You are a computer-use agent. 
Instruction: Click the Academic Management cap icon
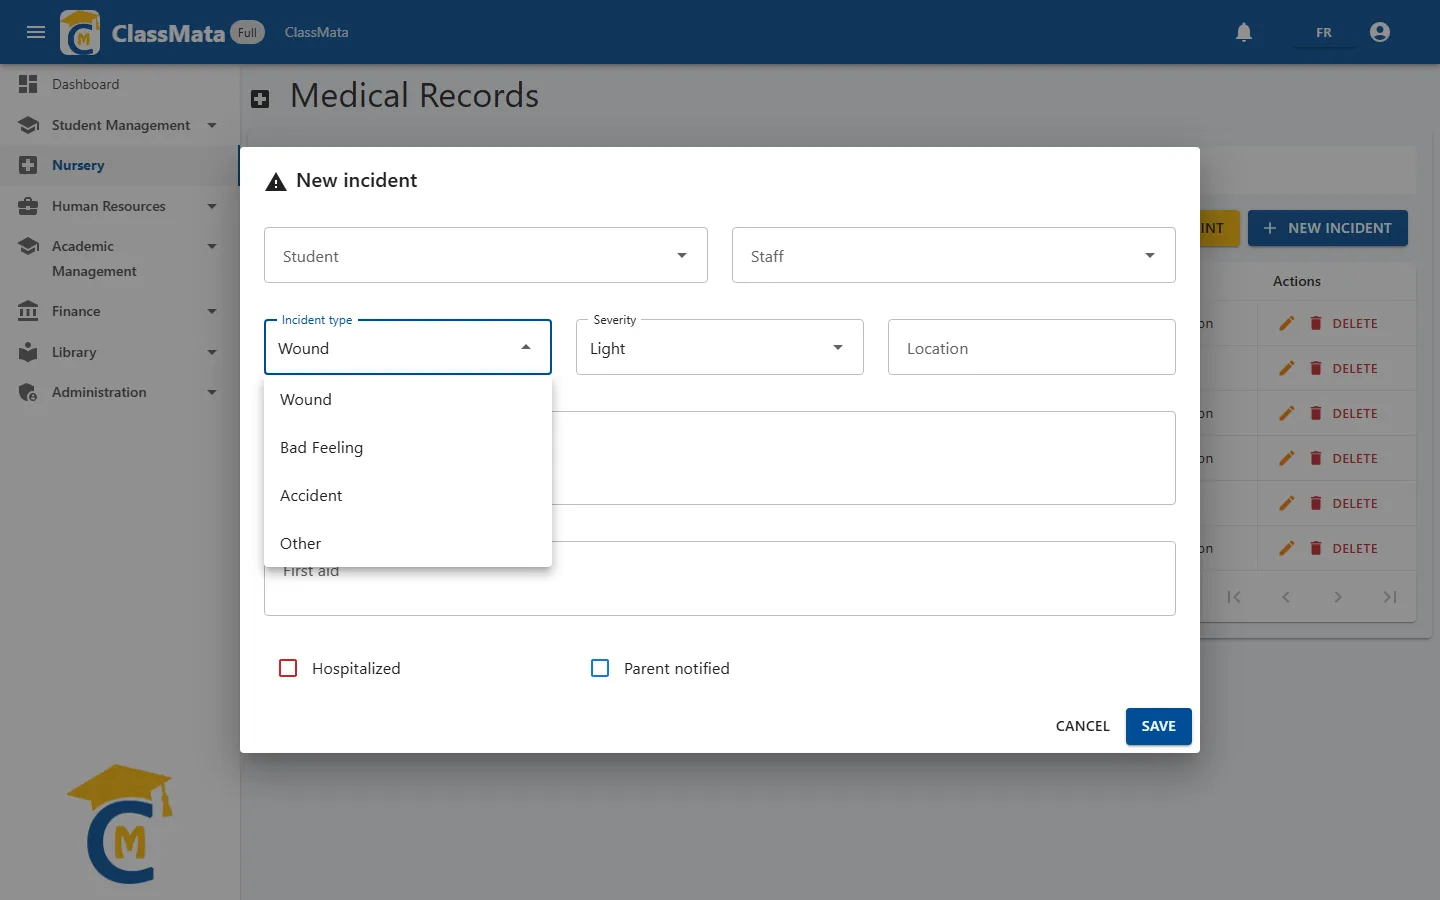tap(28, 246)
